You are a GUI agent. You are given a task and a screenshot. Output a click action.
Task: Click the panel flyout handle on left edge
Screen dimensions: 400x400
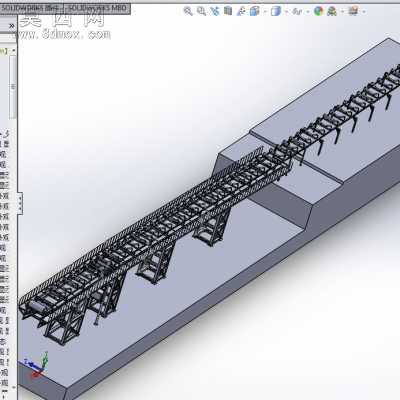[x=20, y=202]
